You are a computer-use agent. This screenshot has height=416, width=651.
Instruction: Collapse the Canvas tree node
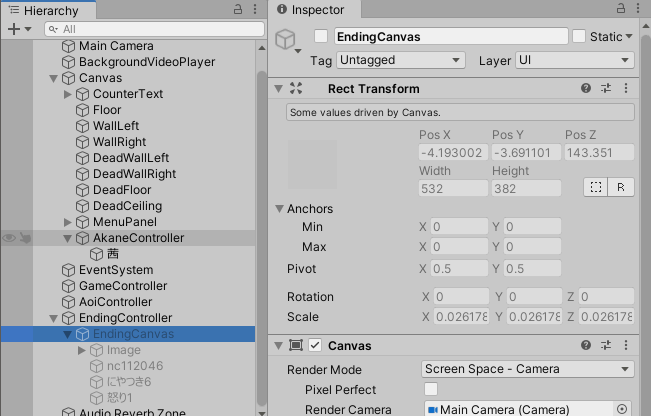[x=53, y=78]
